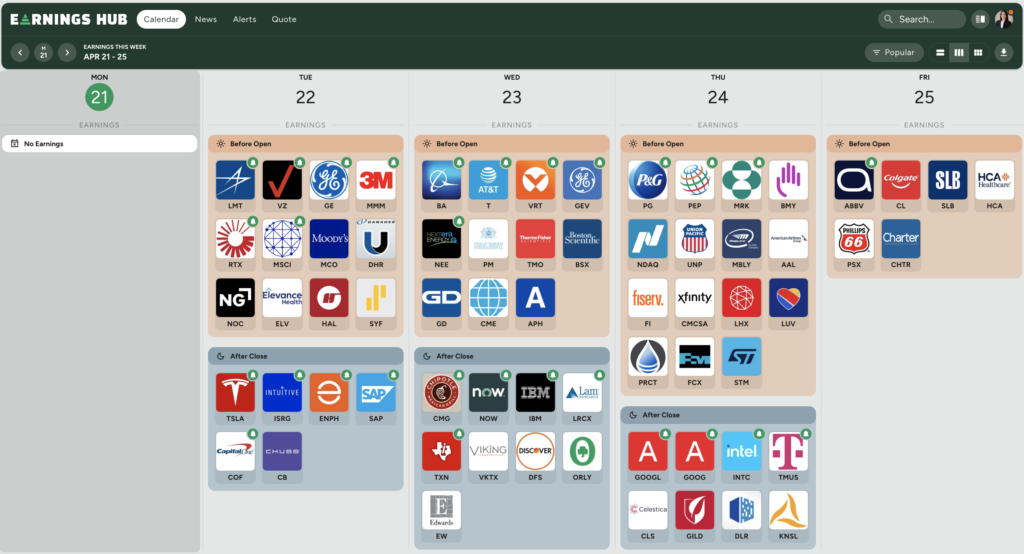Open the Tesla TSLA earnings tile
The image size is (1024, 554).
pyautogui.click(x=235, y=399)
